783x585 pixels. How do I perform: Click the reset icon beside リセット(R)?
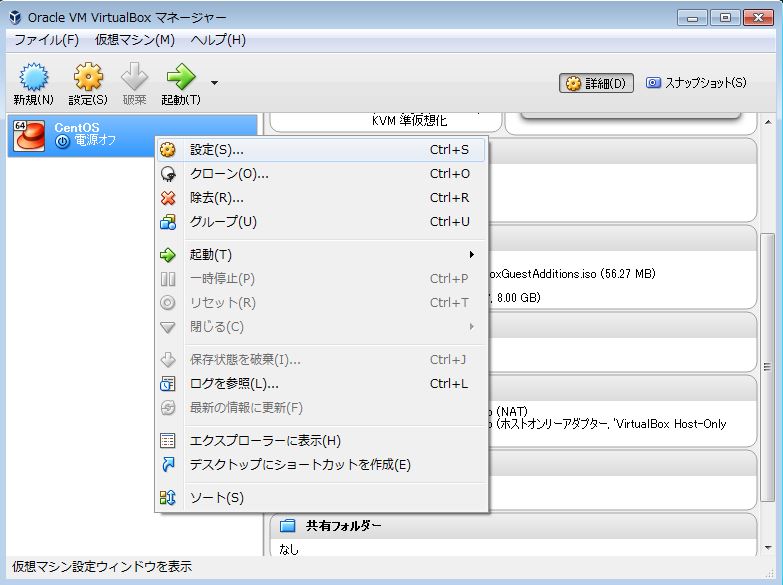pyautogui.click(x=168, y=303)
